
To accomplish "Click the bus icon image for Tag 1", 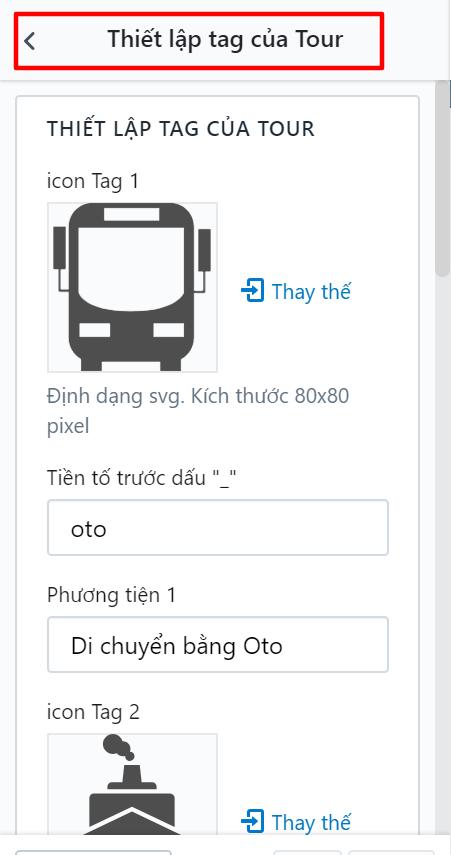I will tap(133, 287).
